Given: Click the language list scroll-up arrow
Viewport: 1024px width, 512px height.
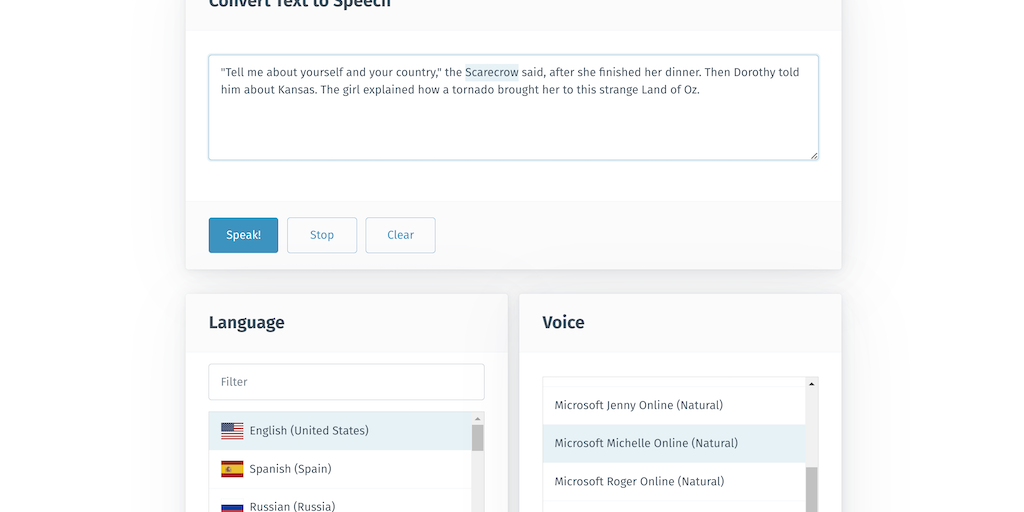Looking at the screenshot, I should [478, 419].
